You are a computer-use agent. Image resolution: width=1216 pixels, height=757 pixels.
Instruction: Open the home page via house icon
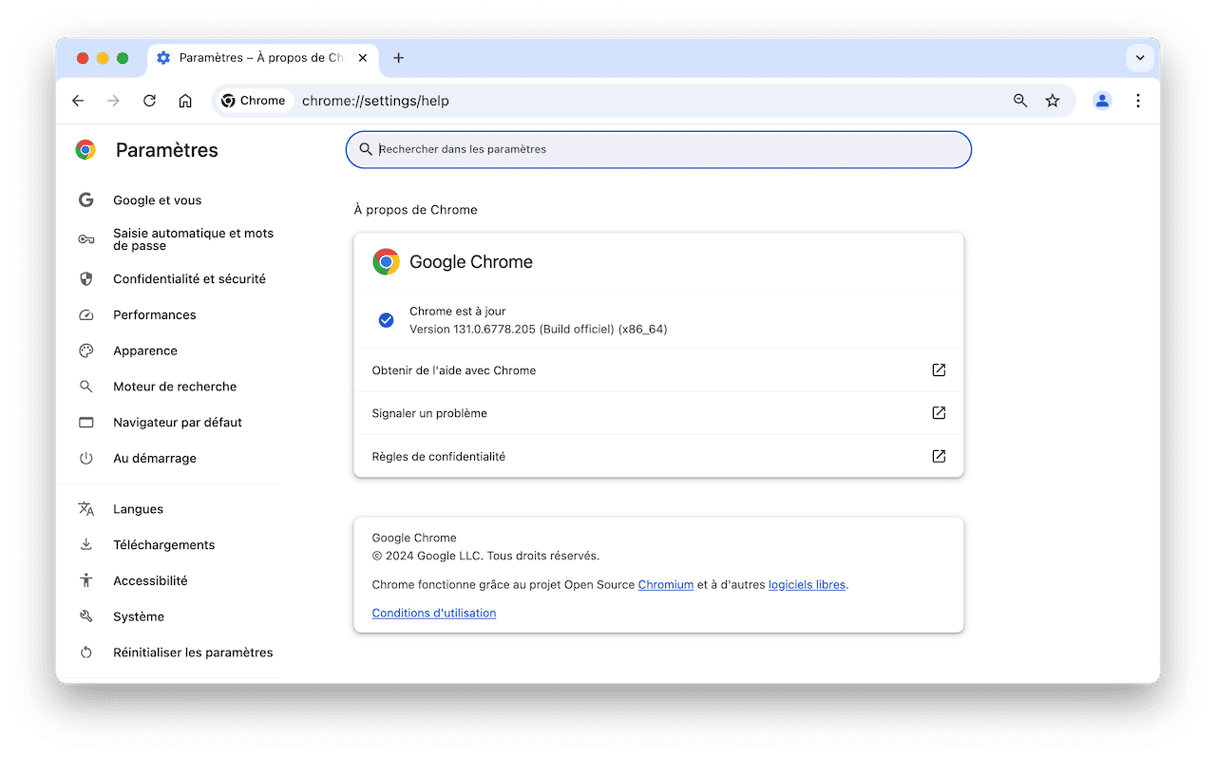tap(185, 101)
